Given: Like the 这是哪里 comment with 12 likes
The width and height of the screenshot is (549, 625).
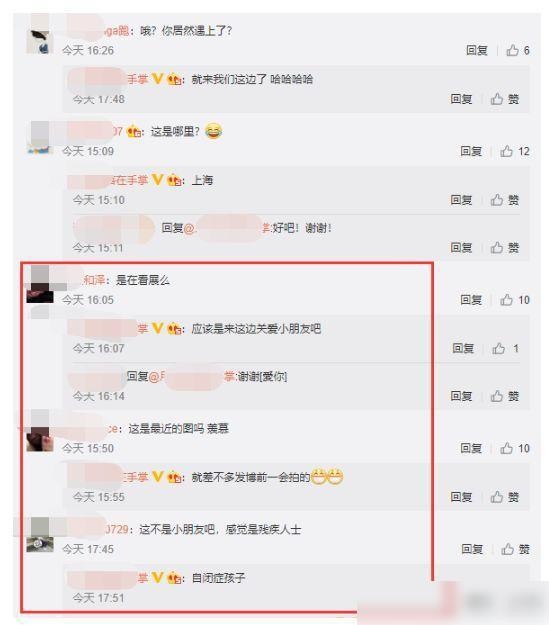Looking at the screenshot, I should (515, 151).
